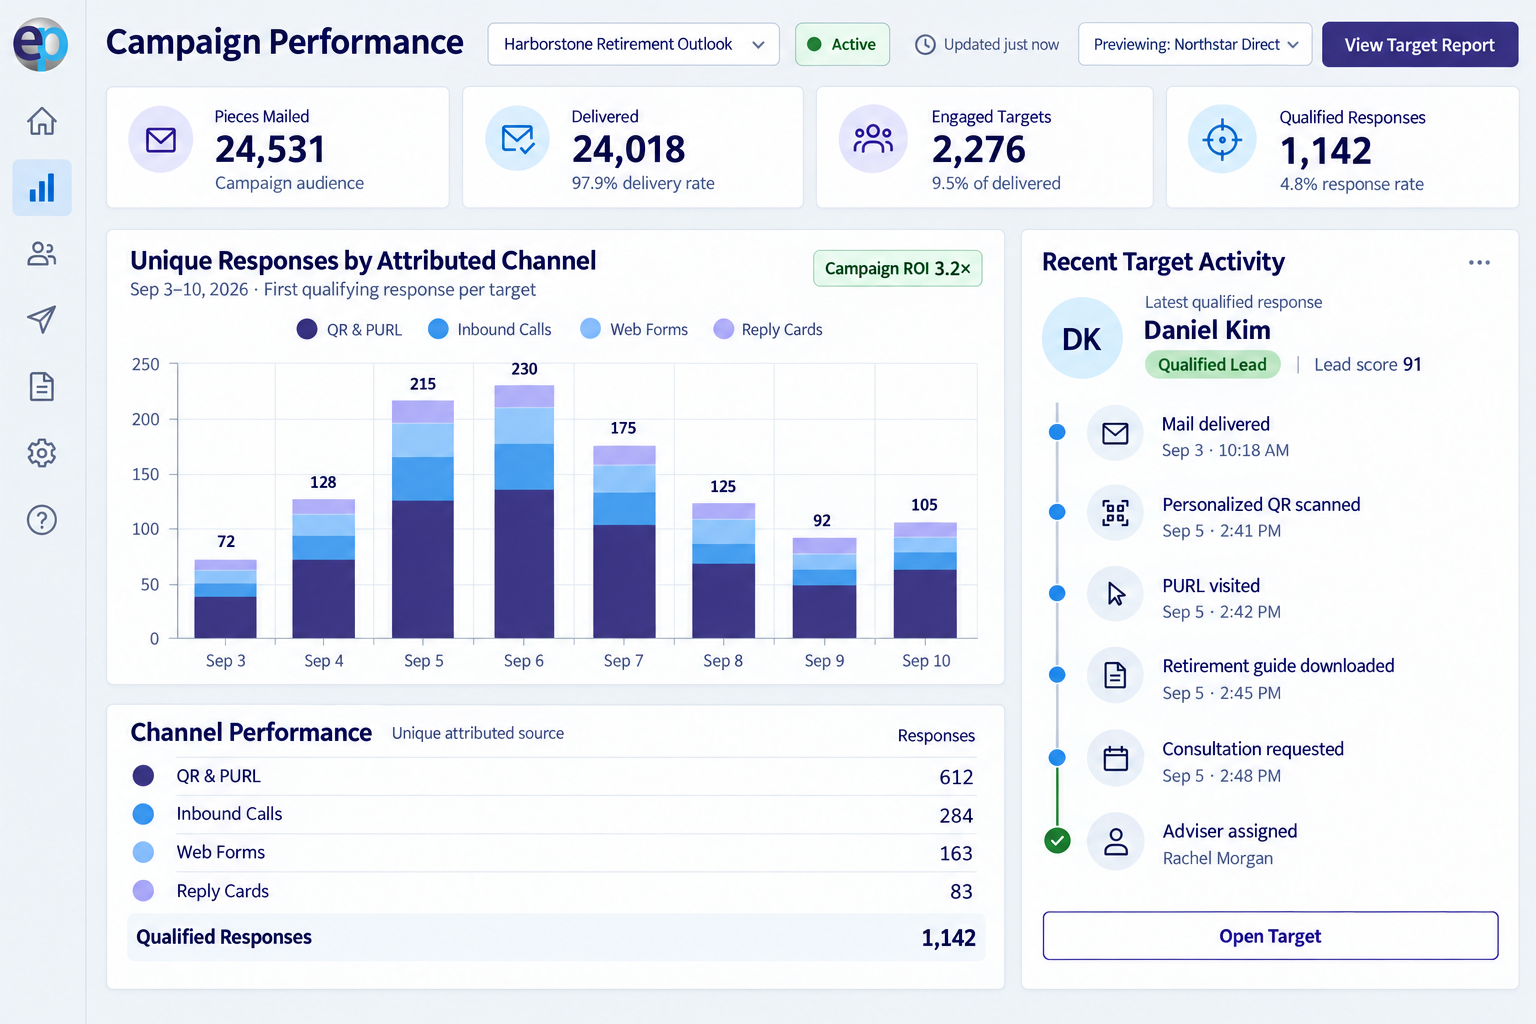Click the Active status badge
Screen dimensions: 1536x1024
point(842,45)
